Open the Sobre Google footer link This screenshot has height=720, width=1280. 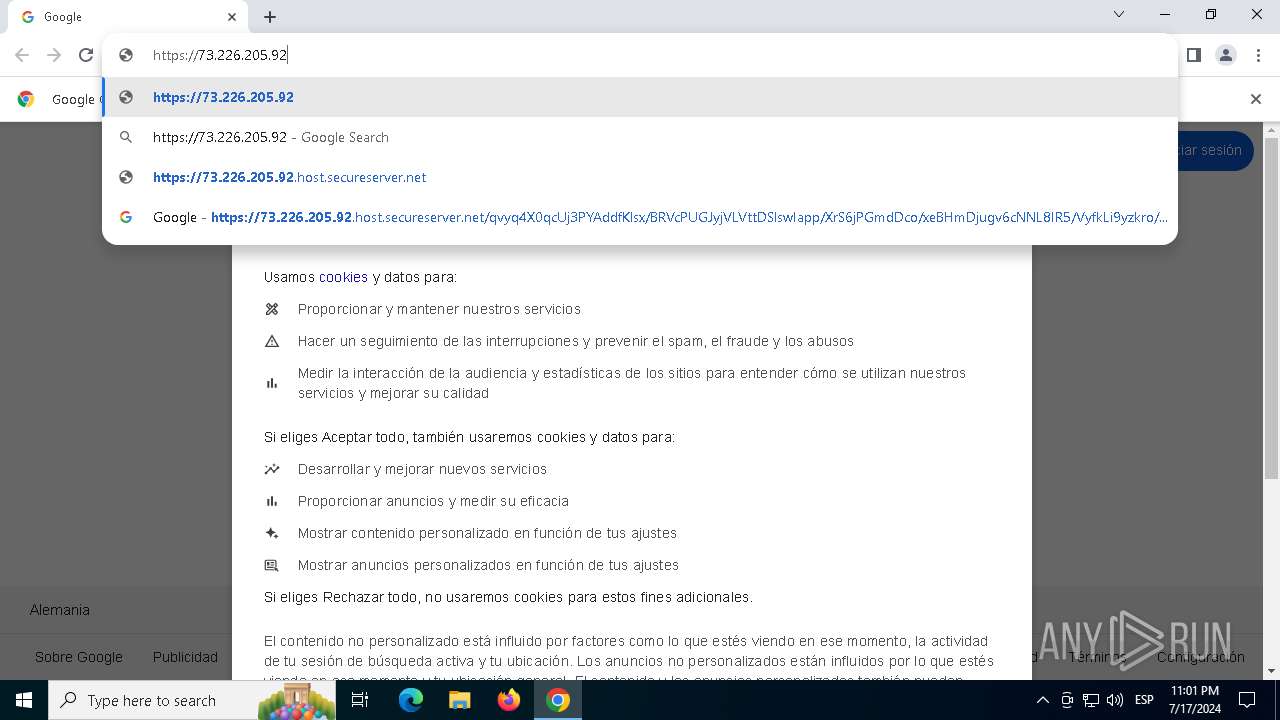[79, 657]
